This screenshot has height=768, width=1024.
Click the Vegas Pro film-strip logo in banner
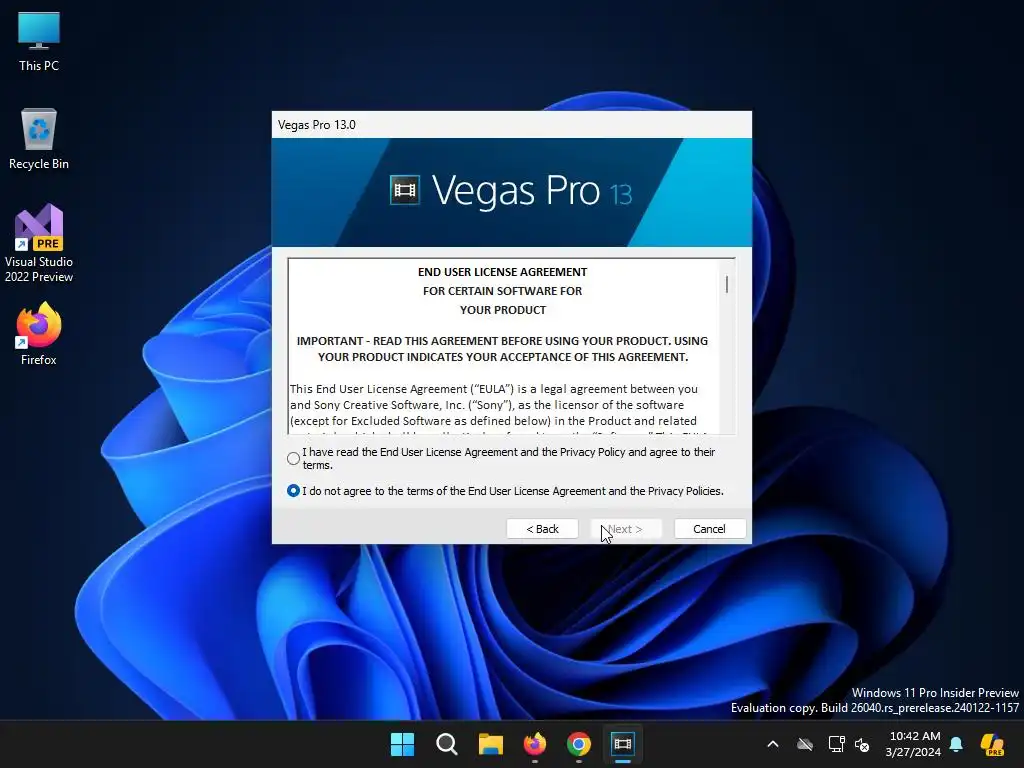click(405, 191)
